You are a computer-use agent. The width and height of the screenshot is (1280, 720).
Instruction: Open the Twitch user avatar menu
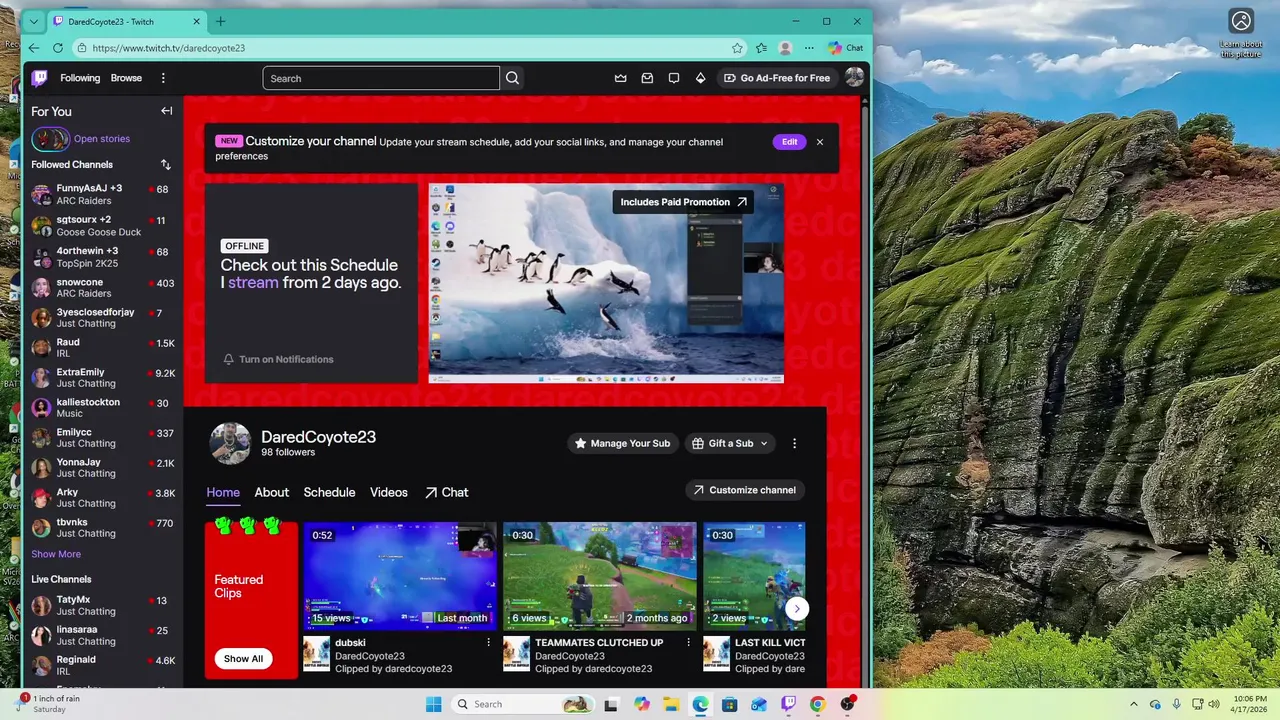click(854, 77)
